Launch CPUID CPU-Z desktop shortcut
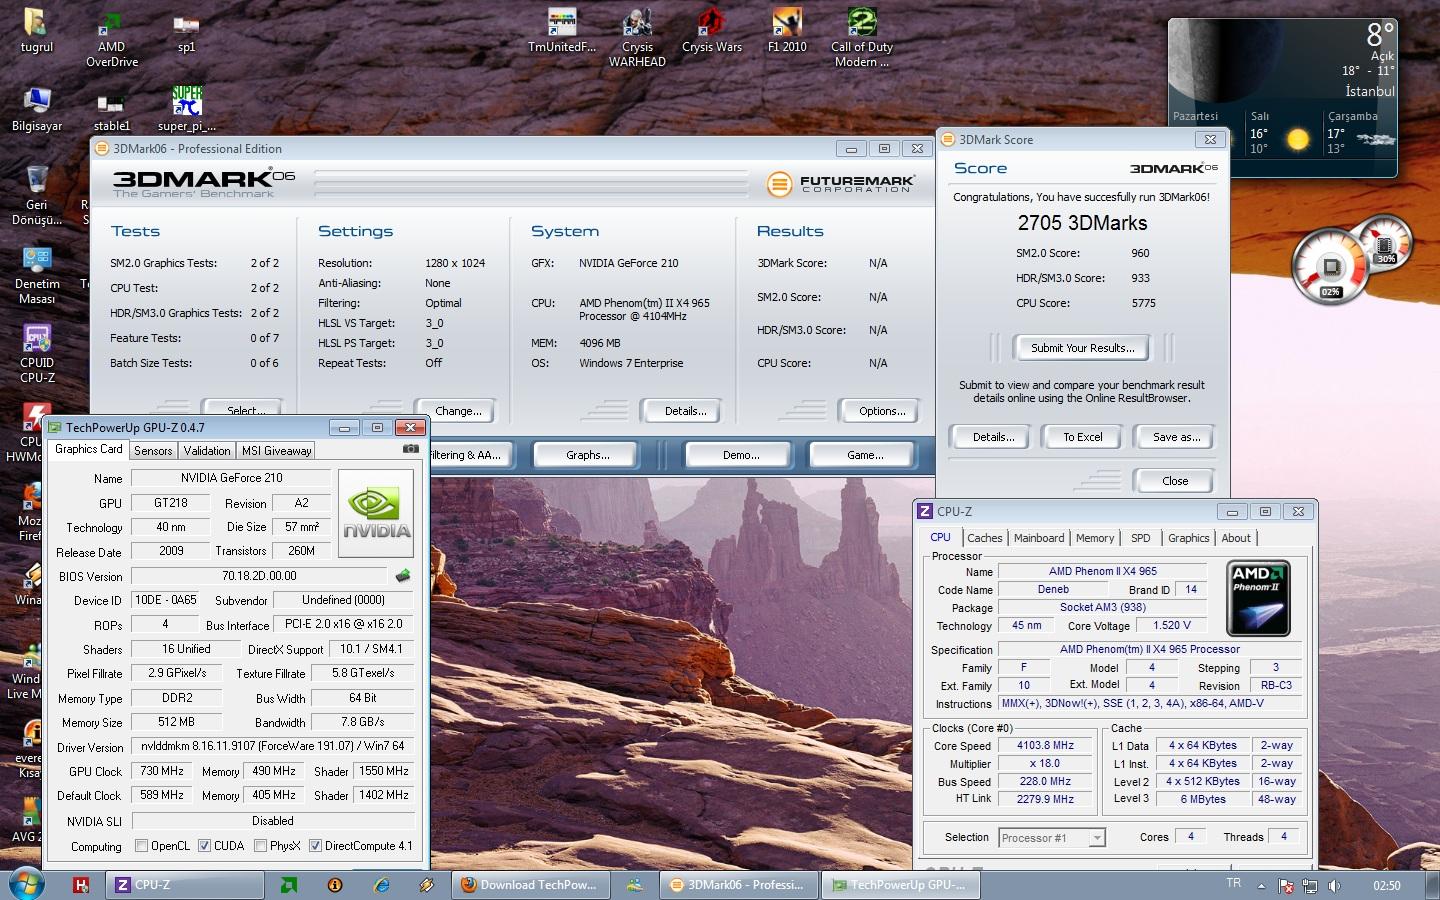 (36, 353)
